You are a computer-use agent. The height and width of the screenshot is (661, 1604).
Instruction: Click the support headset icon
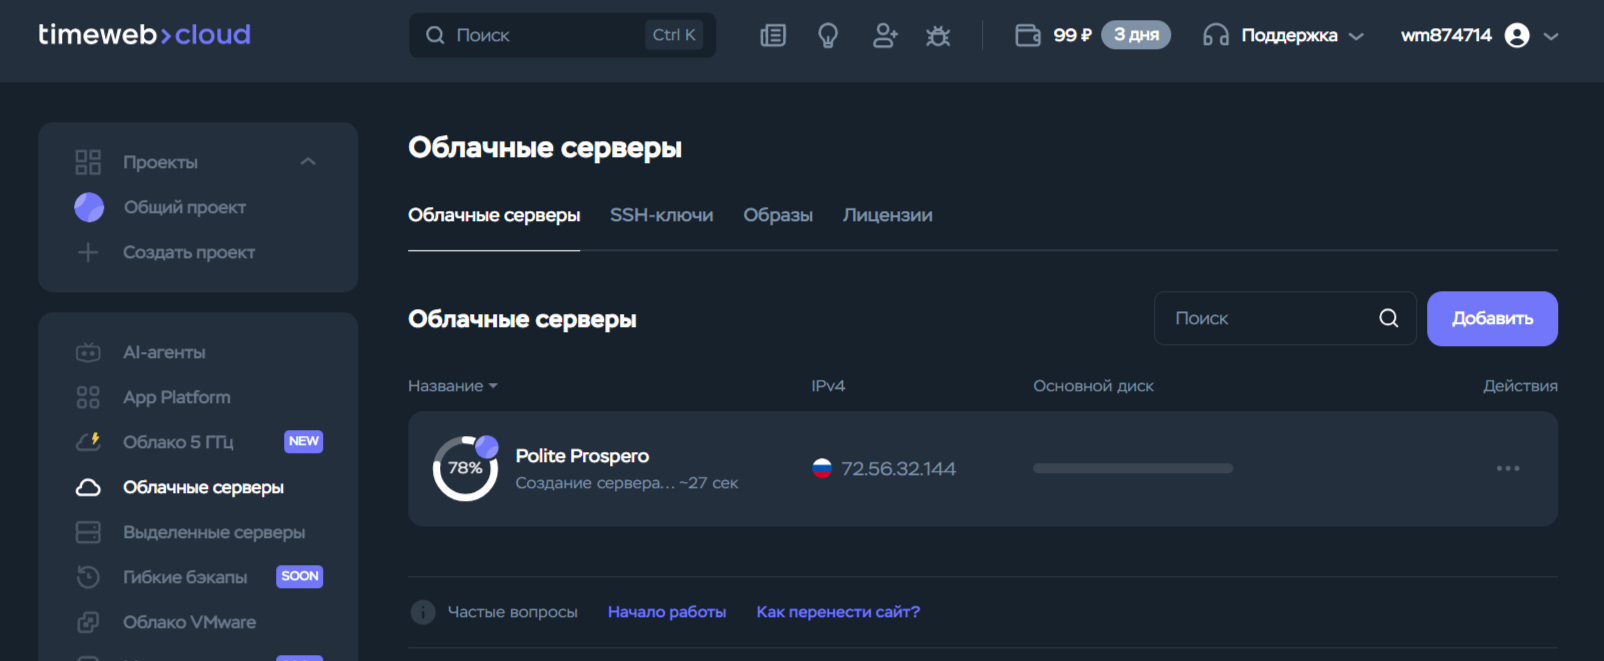tap(1216, 36)
